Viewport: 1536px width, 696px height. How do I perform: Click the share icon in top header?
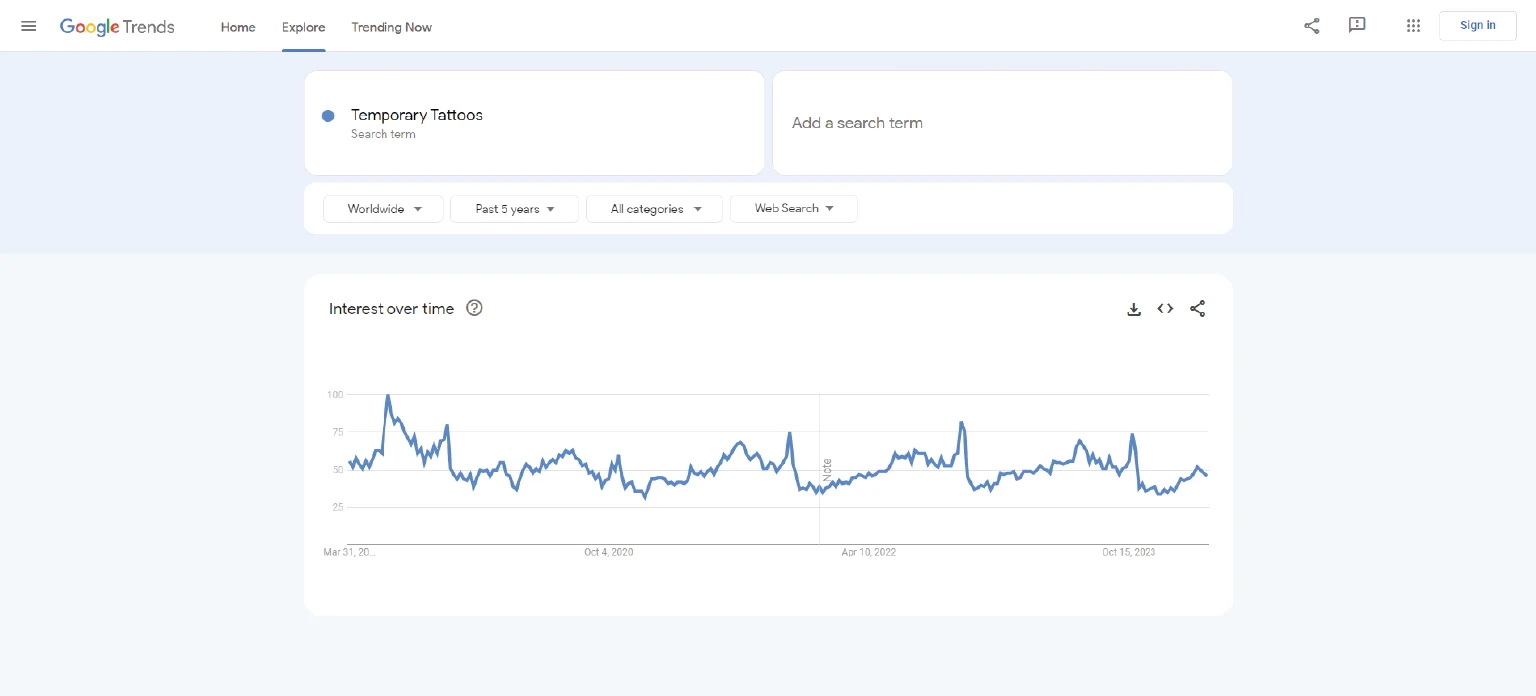tap(1311, 26)
